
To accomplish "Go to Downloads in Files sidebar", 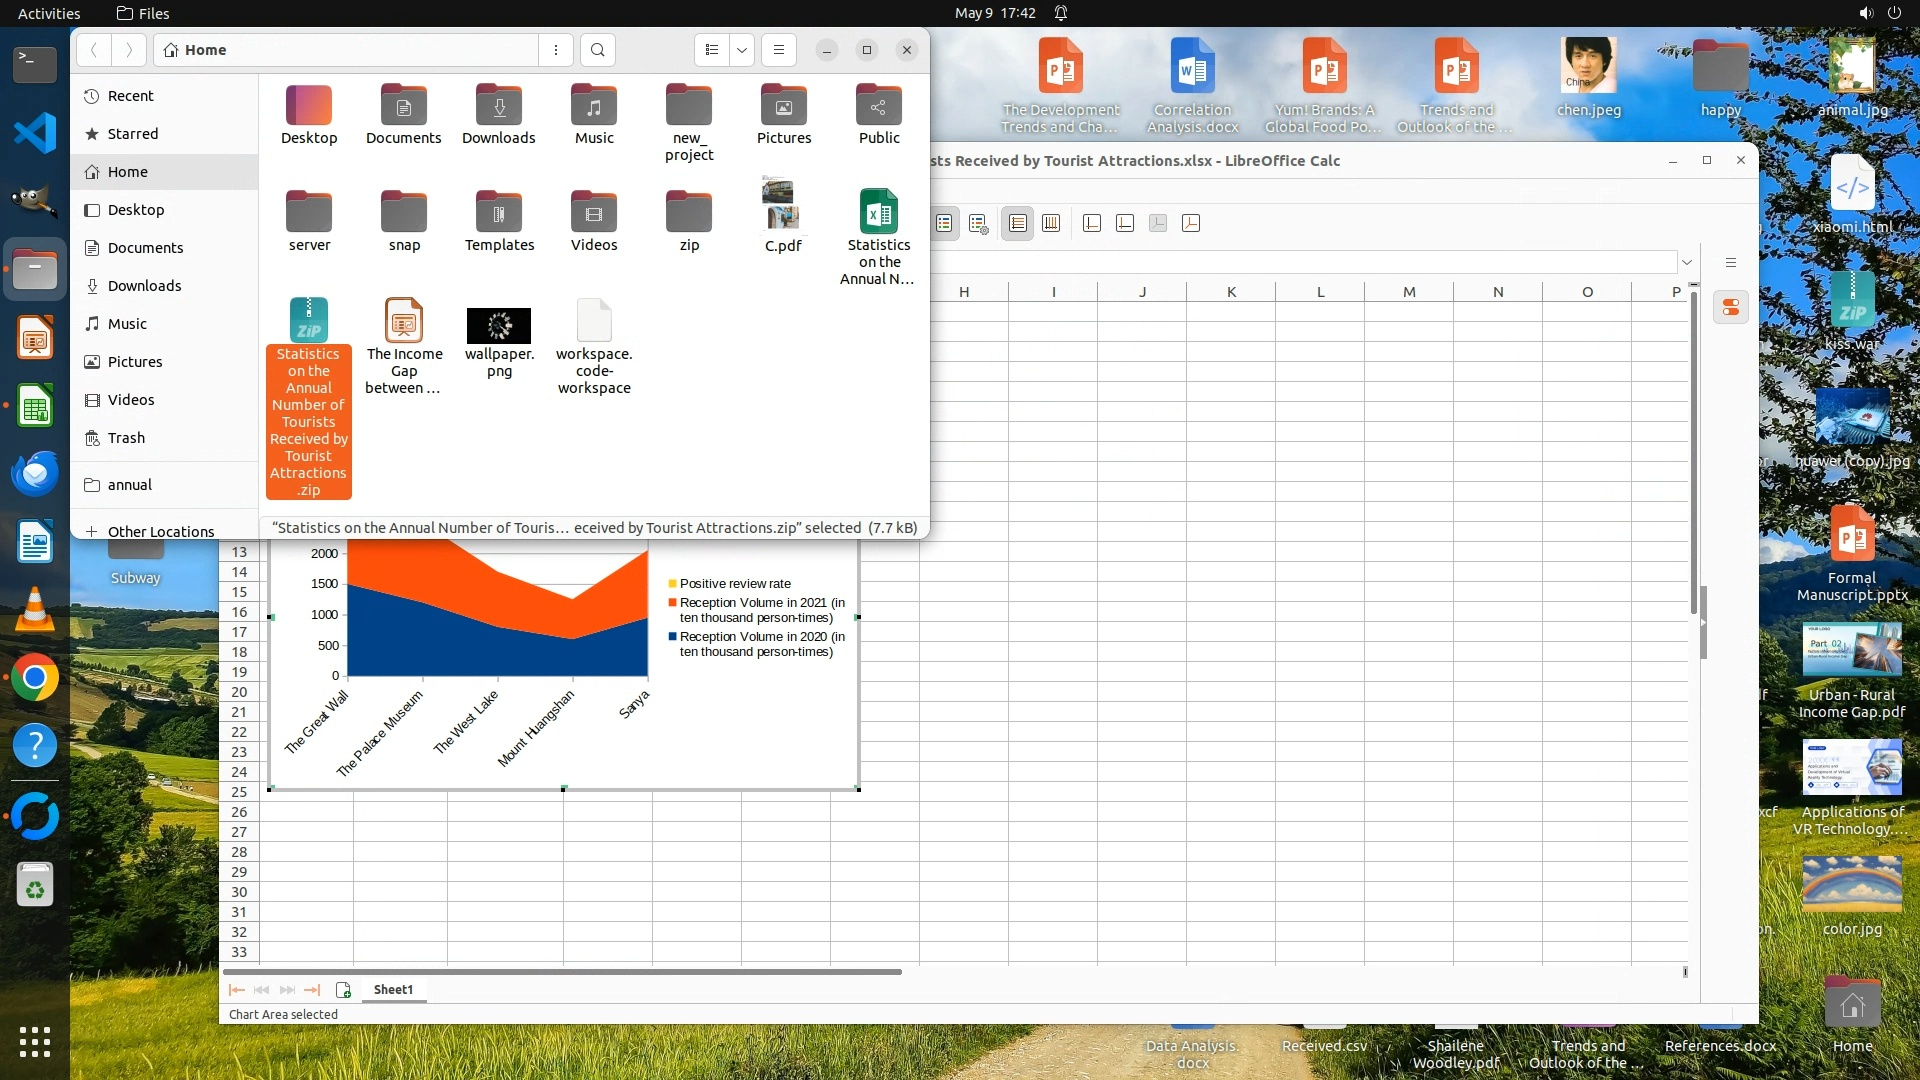I will pos(144,286).
